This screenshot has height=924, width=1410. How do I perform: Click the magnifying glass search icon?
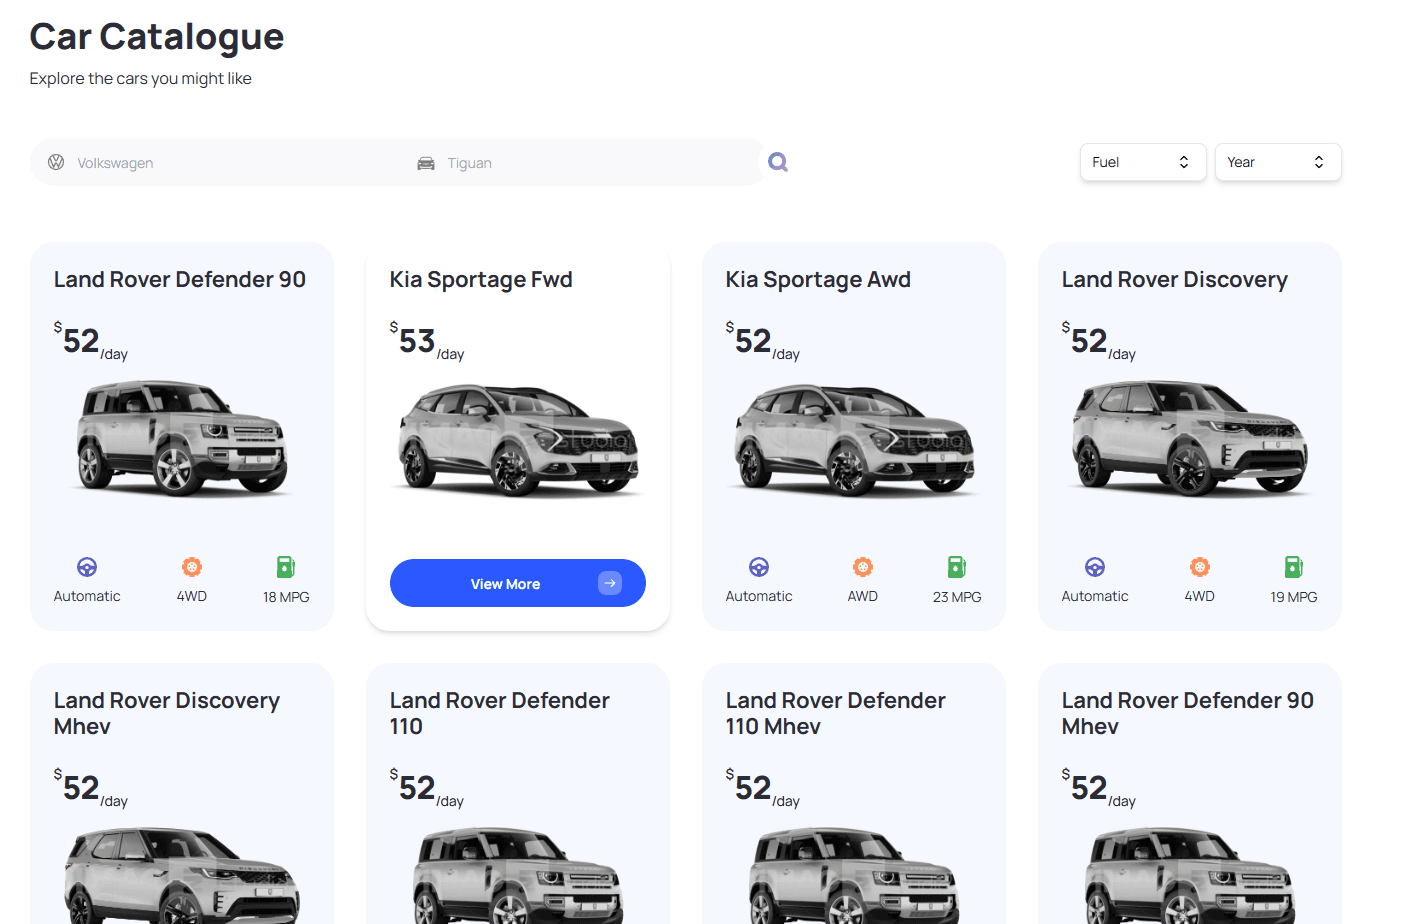coord(778,162)
